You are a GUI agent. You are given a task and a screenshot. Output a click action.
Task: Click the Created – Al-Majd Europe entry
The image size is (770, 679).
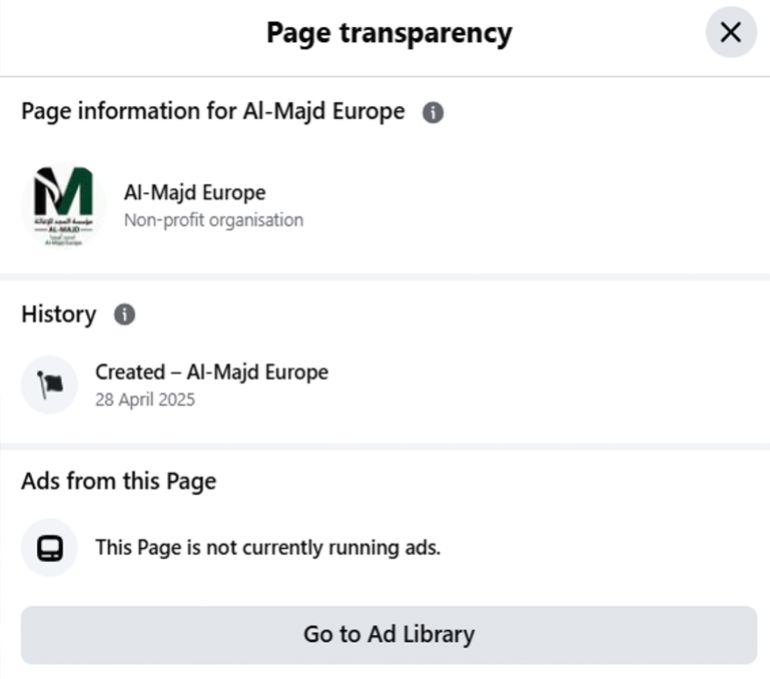211,372
